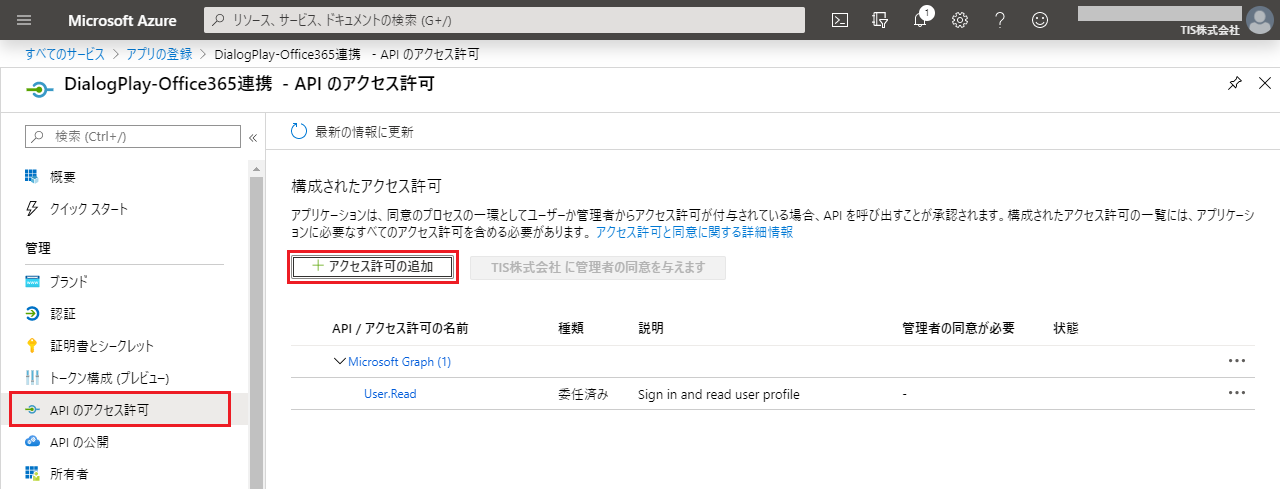
Task: Click the 種類 column header
Action: [x=571, y=328]
